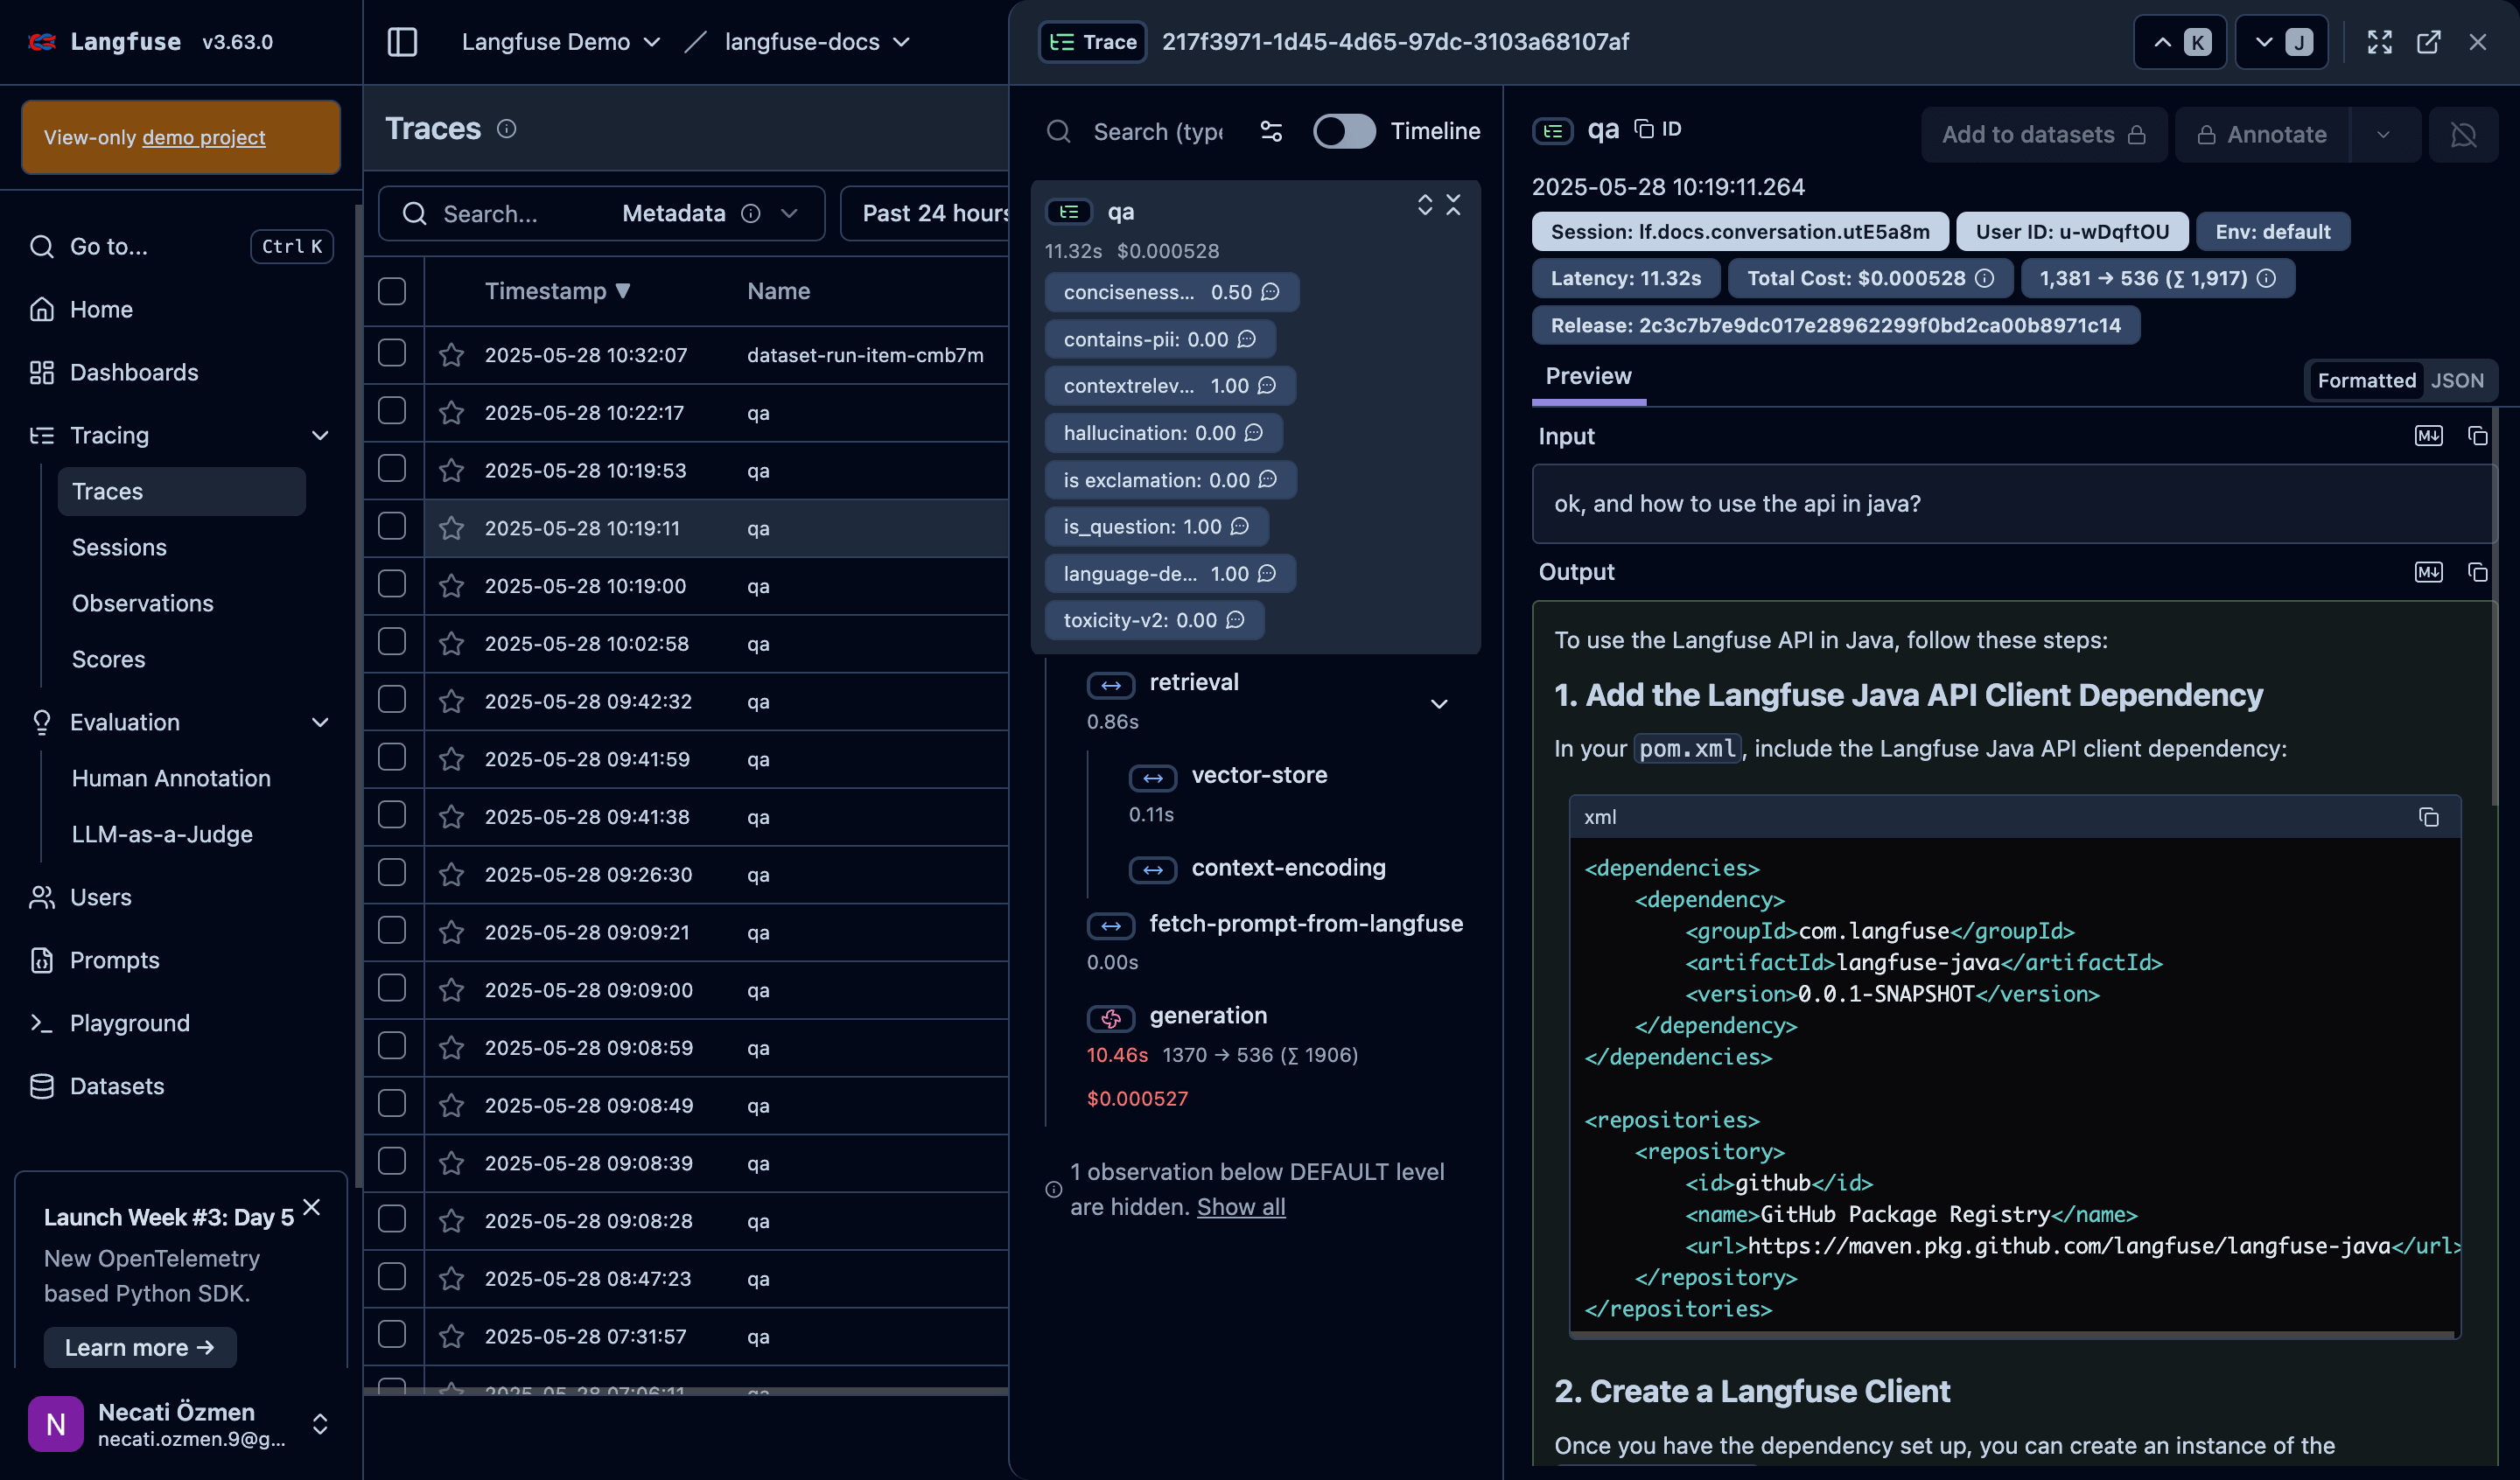2520x1480 pixels.
Task: Click the Show all hidden observations link
Action: (1241, 1207)
